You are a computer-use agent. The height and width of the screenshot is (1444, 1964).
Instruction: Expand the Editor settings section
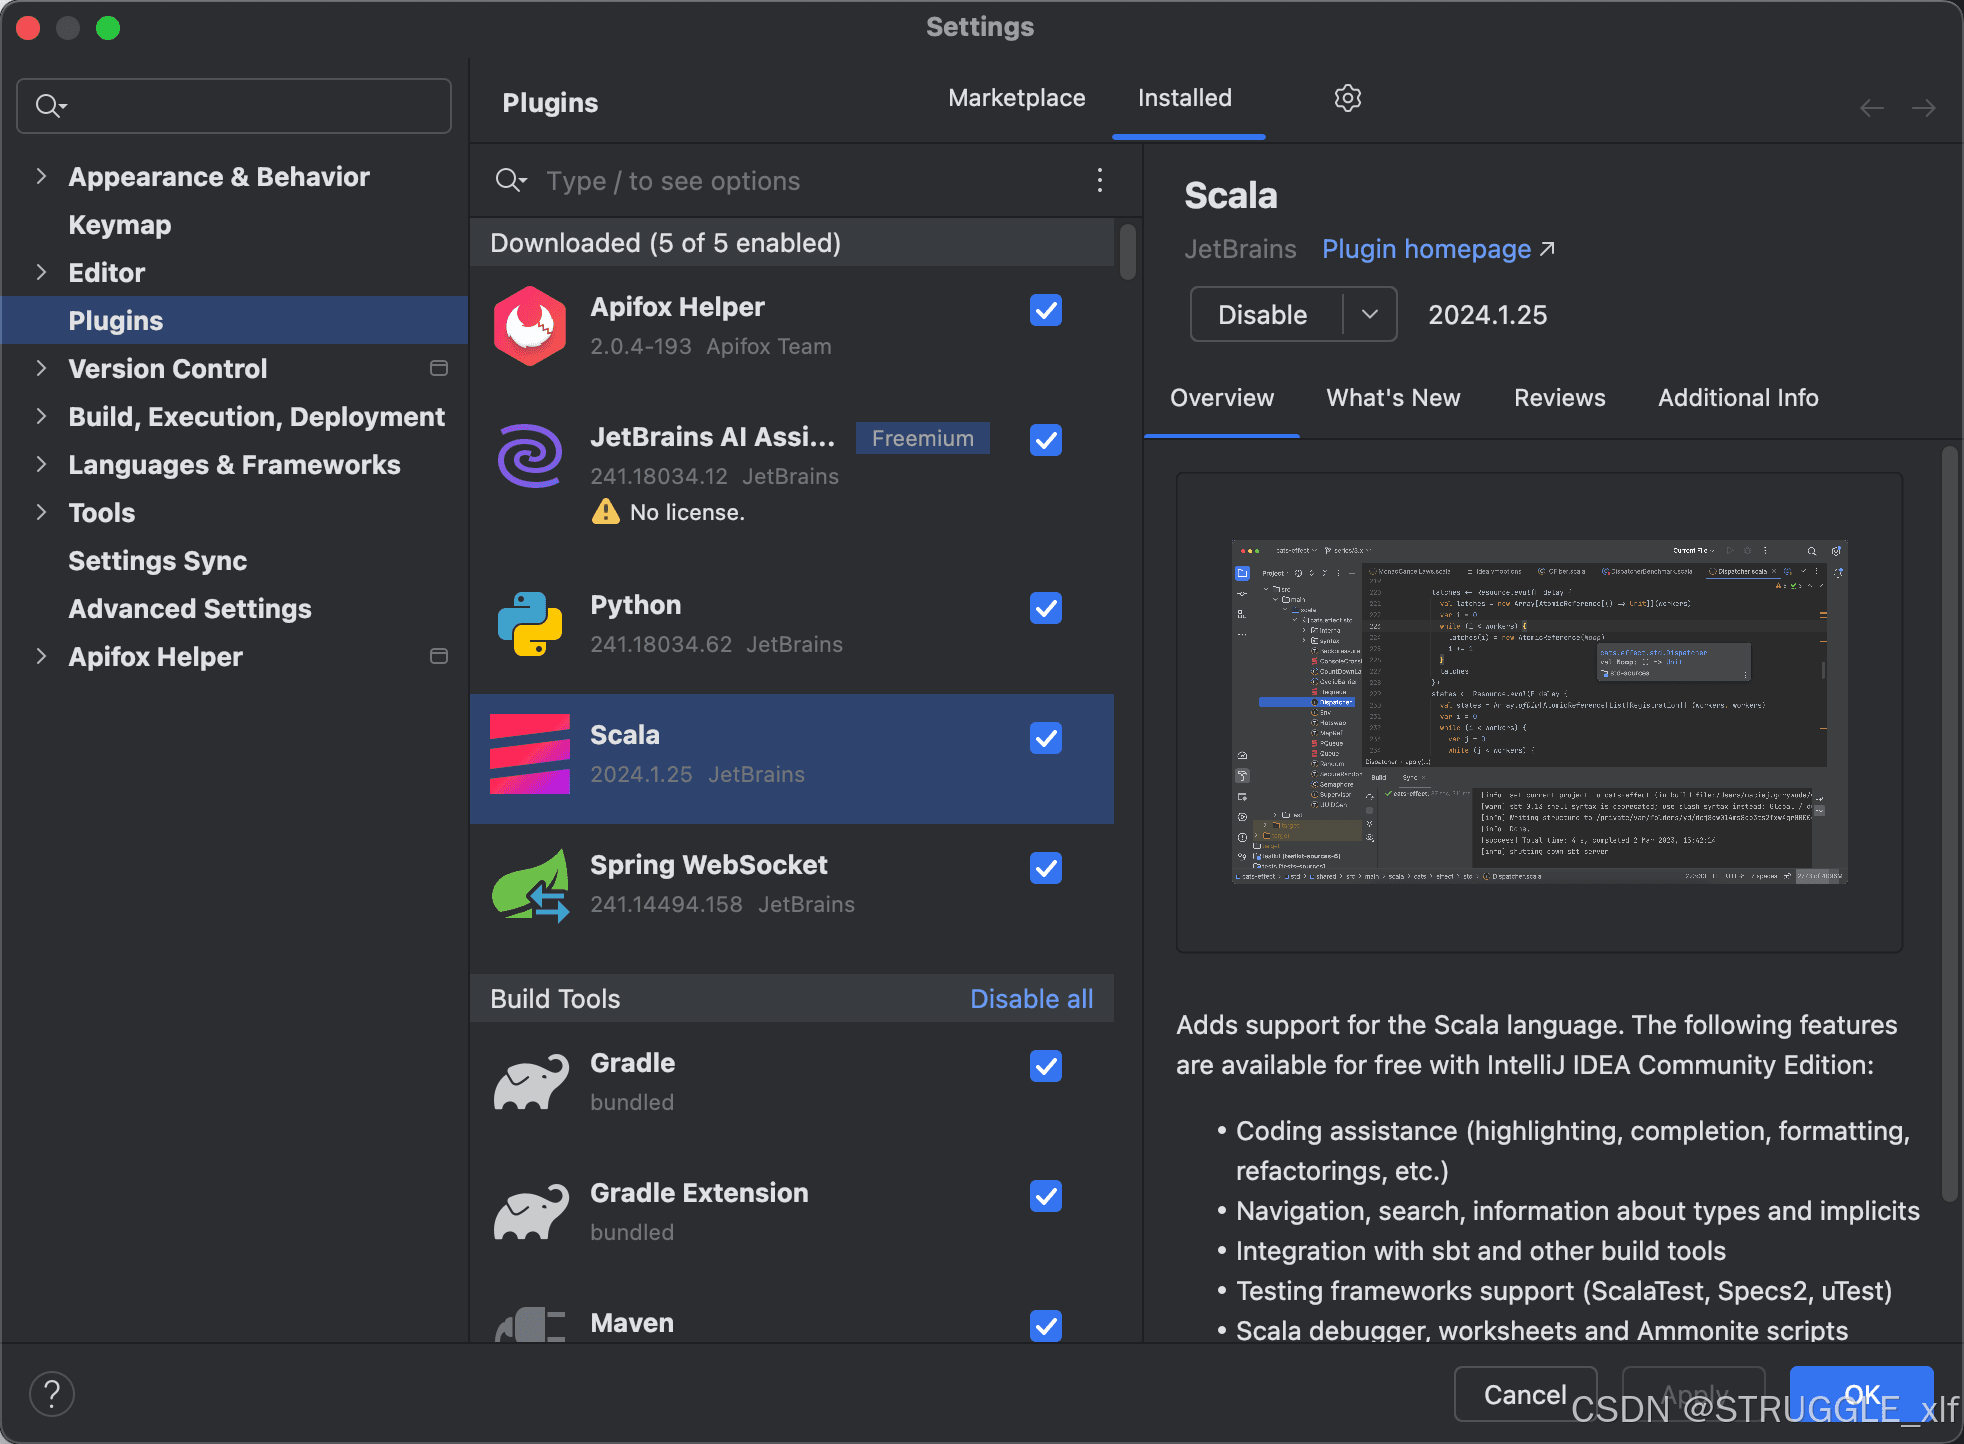(x=41, y=272)
